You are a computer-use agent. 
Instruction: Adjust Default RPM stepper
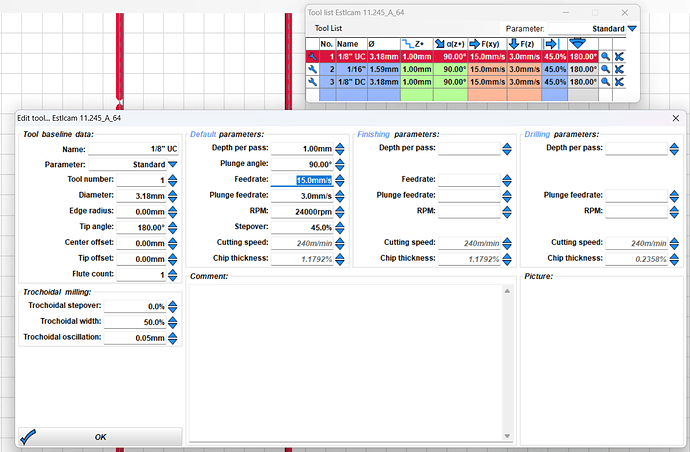(340, 212)
